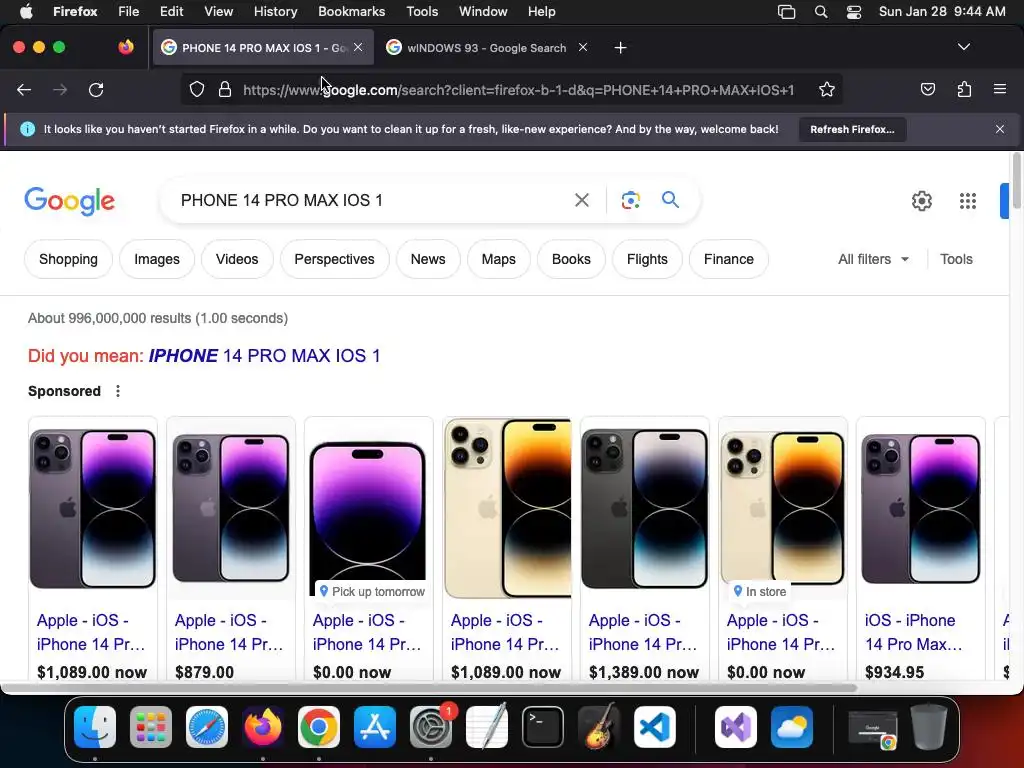The width and height of the screenshot is (1024, 768).
Task: Open the $1,389.00 now iPhone listing image
Action: tap(645, 509)
